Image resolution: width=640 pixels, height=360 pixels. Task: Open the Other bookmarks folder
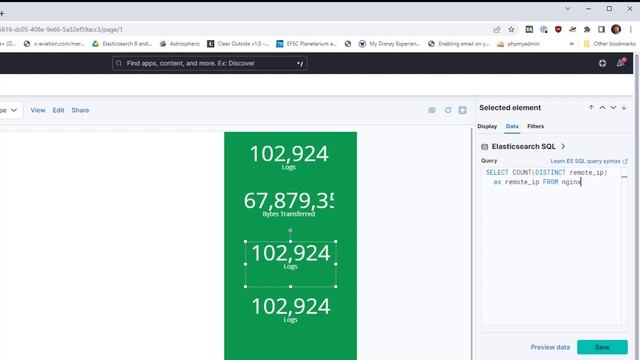click(609, 44)
